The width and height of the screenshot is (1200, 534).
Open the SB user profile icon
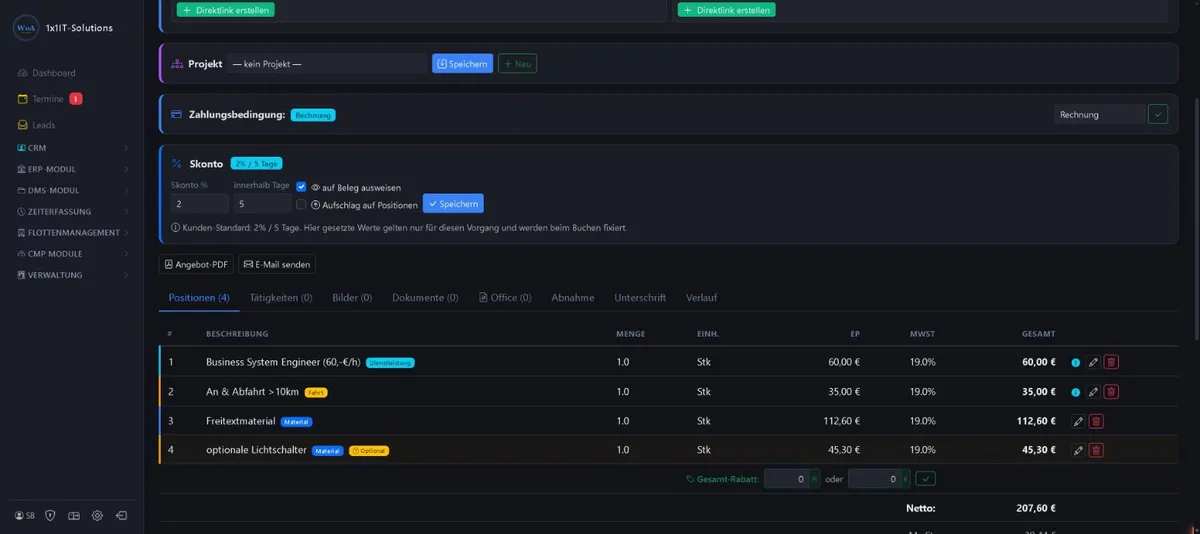[25, 516]
